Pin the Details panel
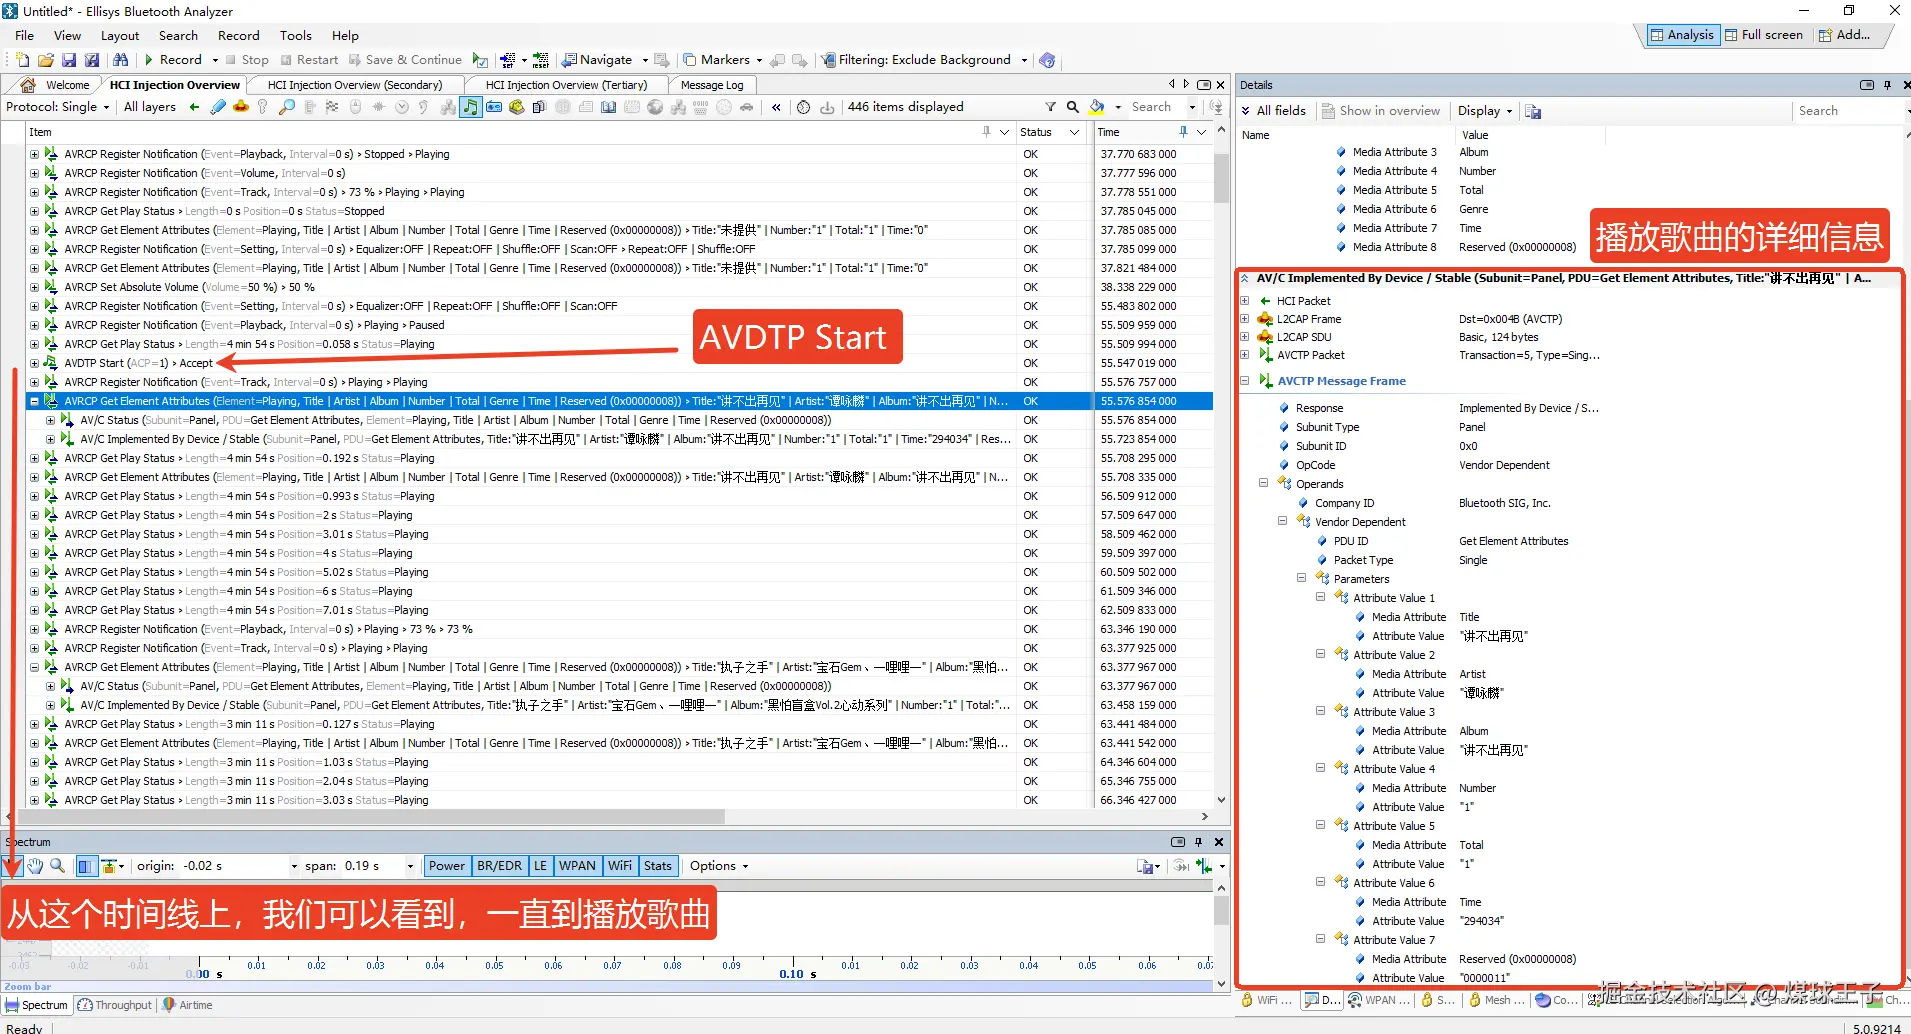Viewport: 1911px width, 1034px height. pos(1888,85)
